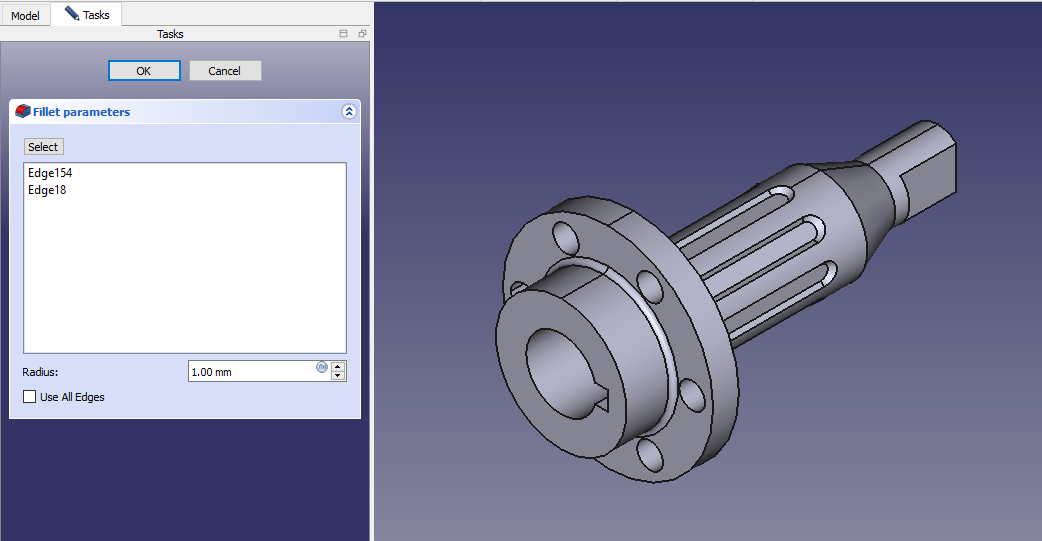Click inside the Radius input field

250,372
